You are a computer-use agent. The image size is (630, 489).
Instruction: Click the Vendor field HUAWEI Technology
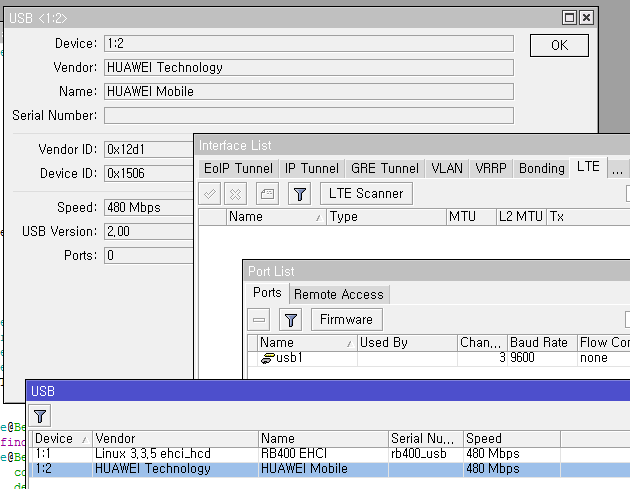(309, 68)
